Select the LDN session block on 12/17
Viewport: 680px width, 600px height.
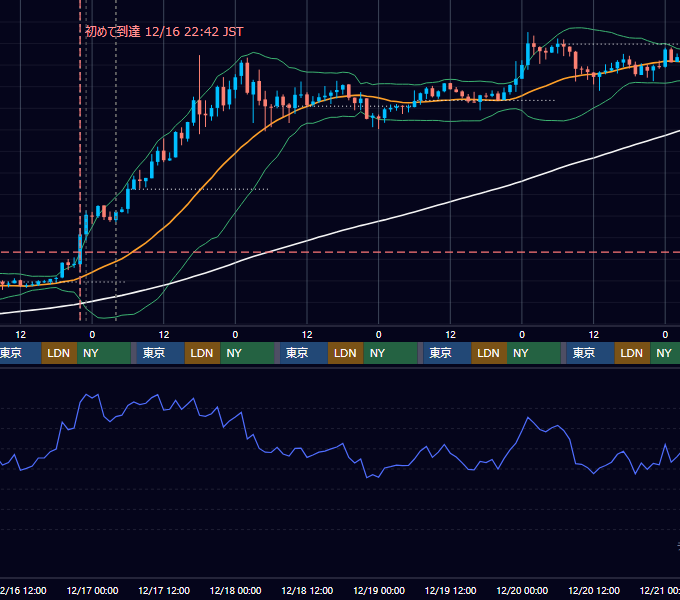click(x=203, y=353)
